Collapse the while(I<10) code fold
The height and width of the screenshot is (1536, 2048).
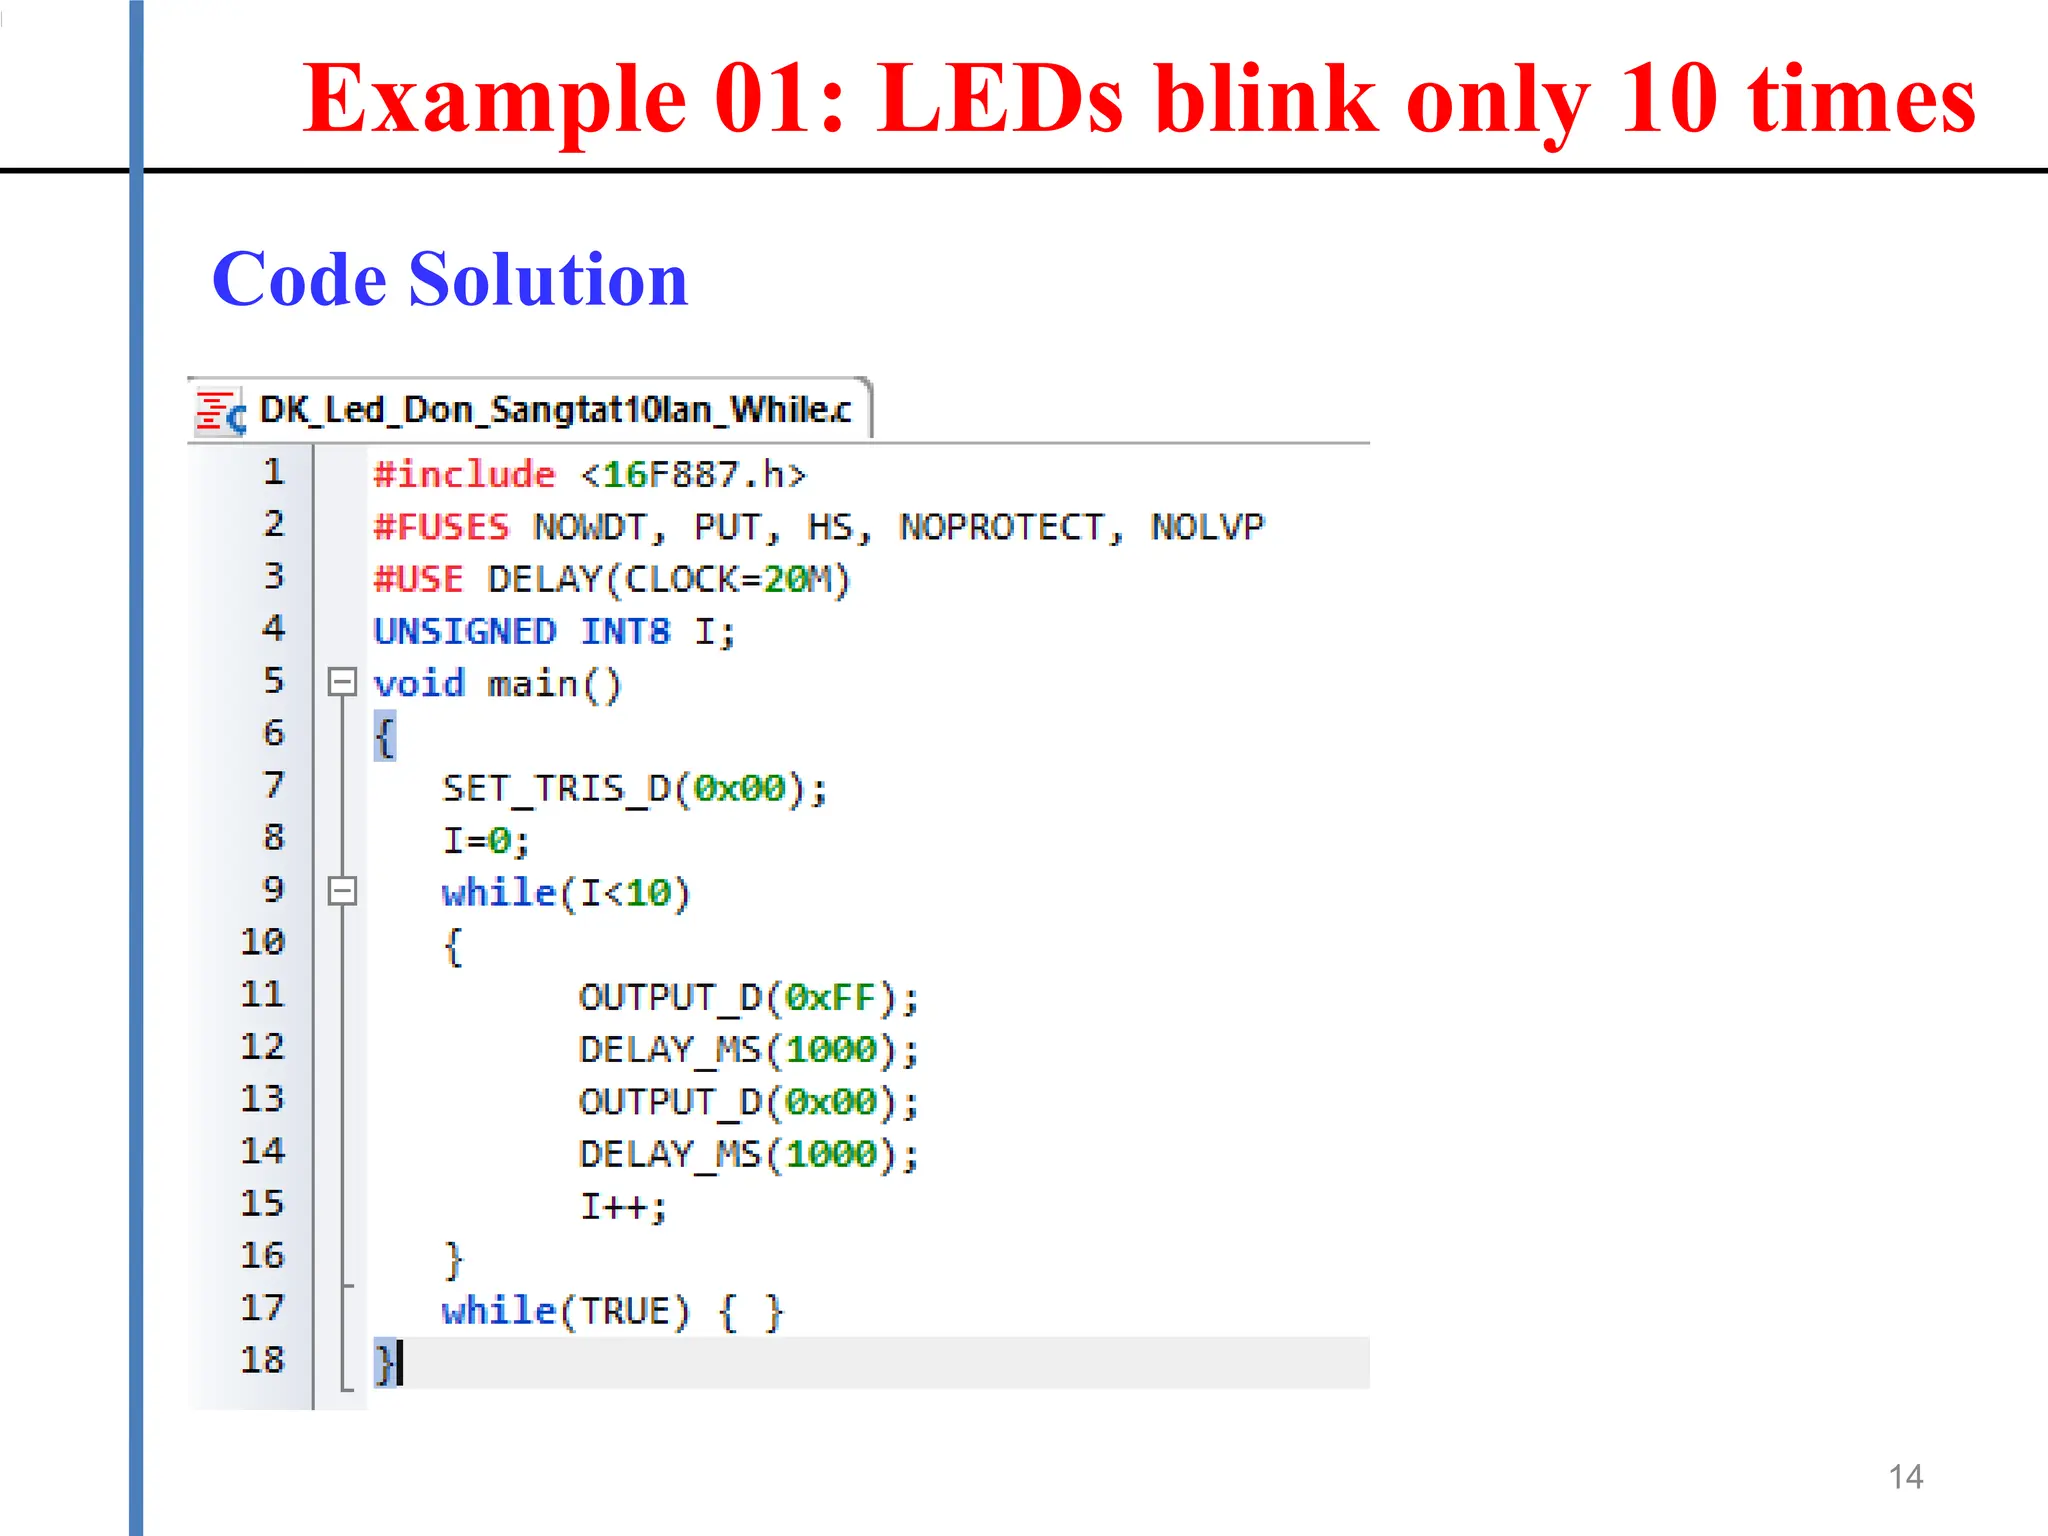click(342, 891)
